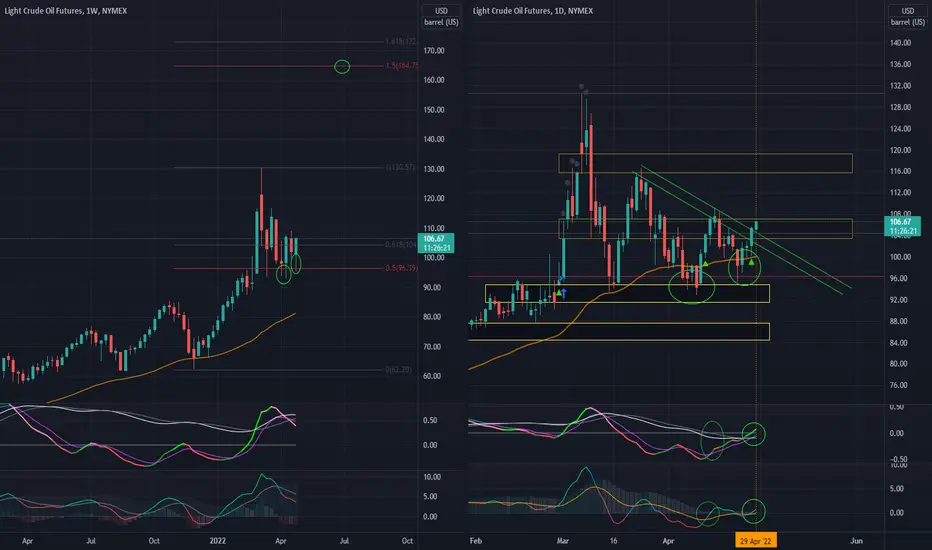Select the 1(130.57) Fibonacci level label

400,168
